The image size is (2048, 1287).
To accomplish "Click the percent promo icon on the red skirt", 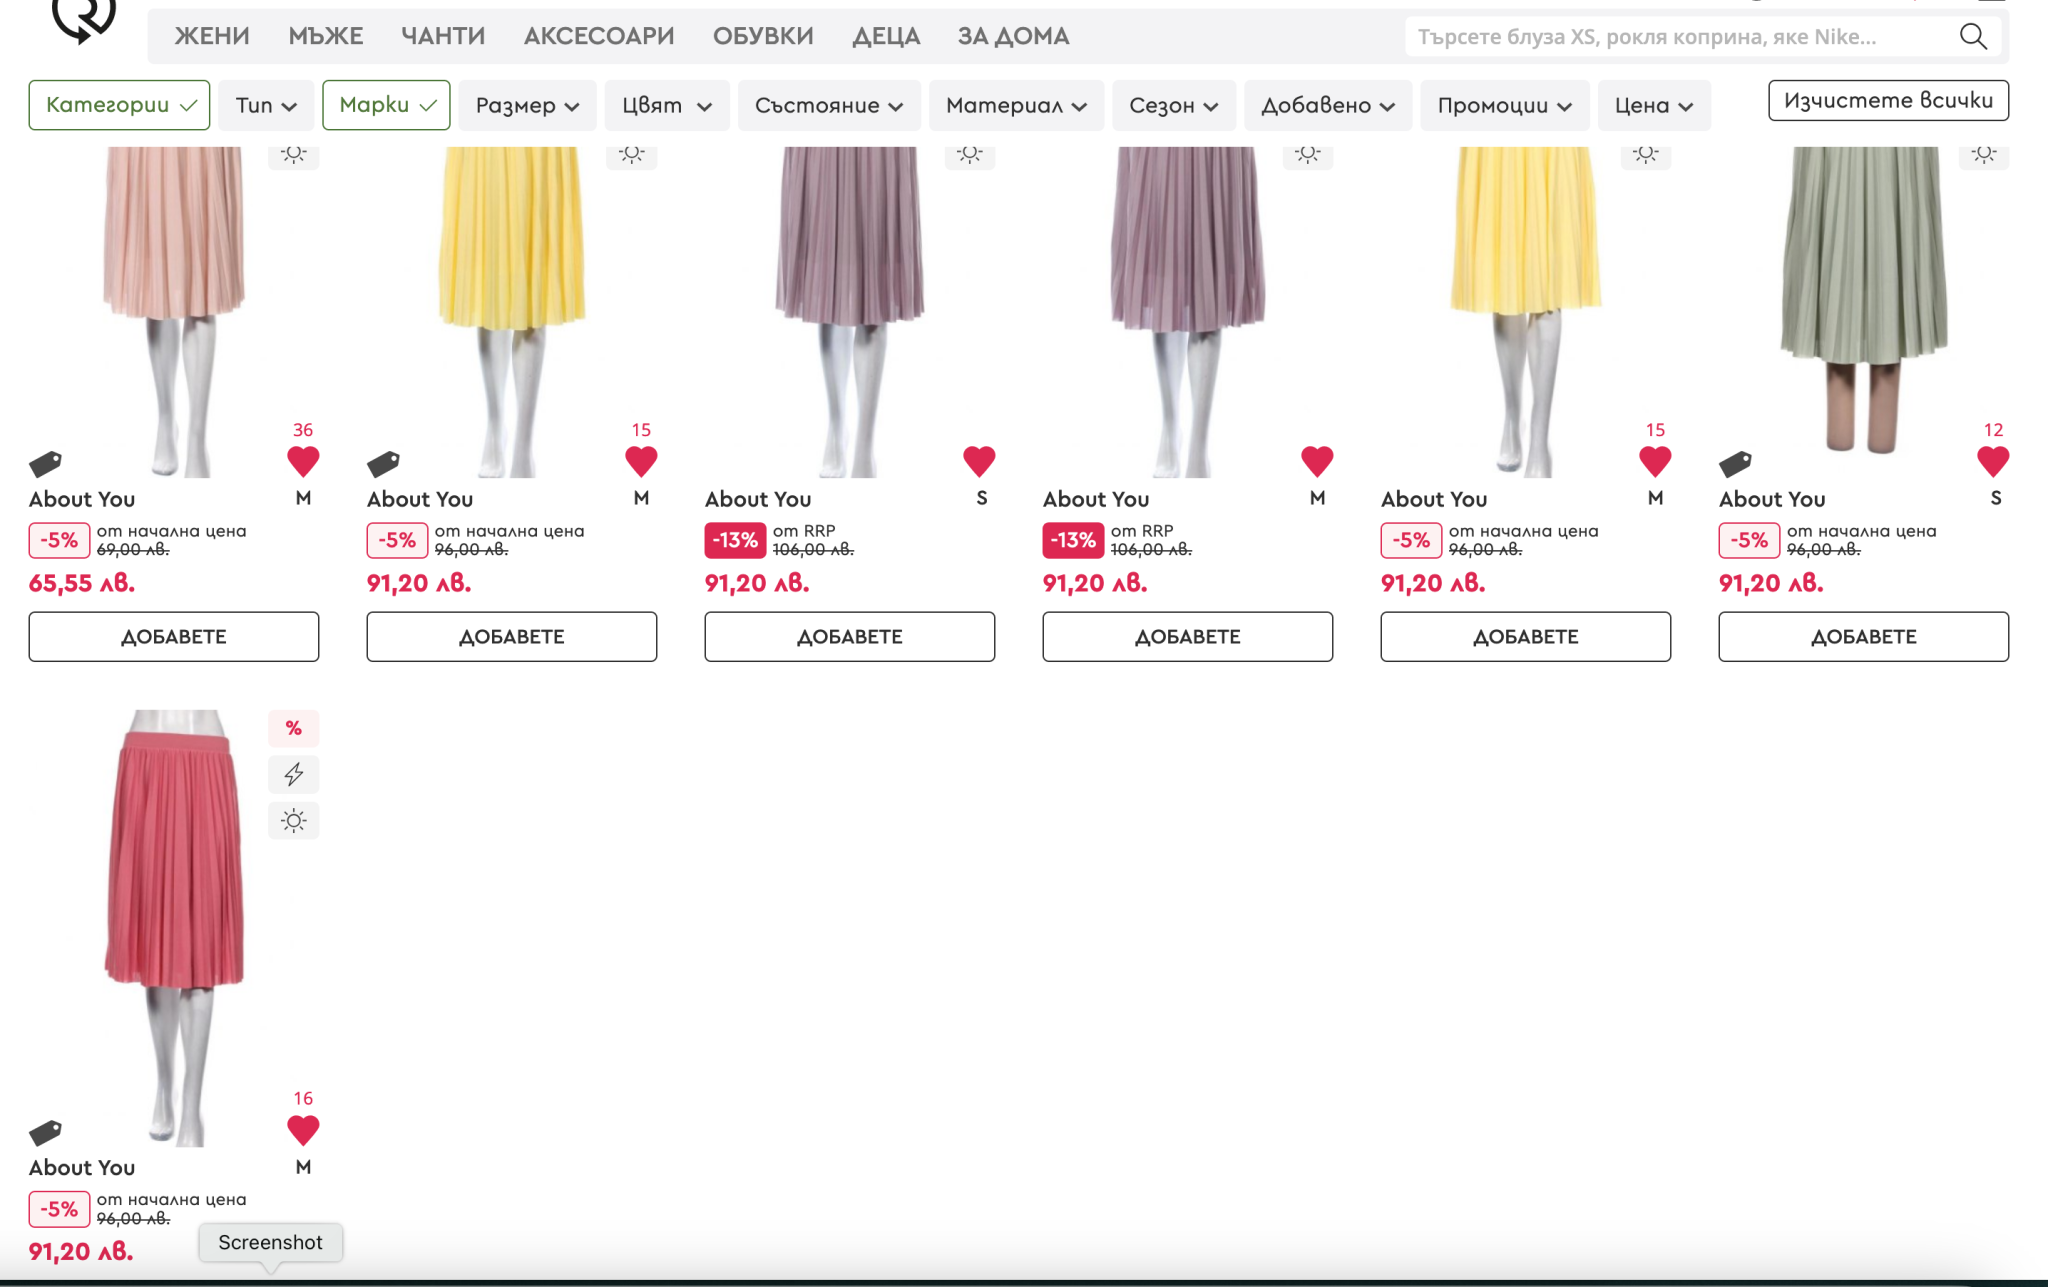I will tap(293, 728).
